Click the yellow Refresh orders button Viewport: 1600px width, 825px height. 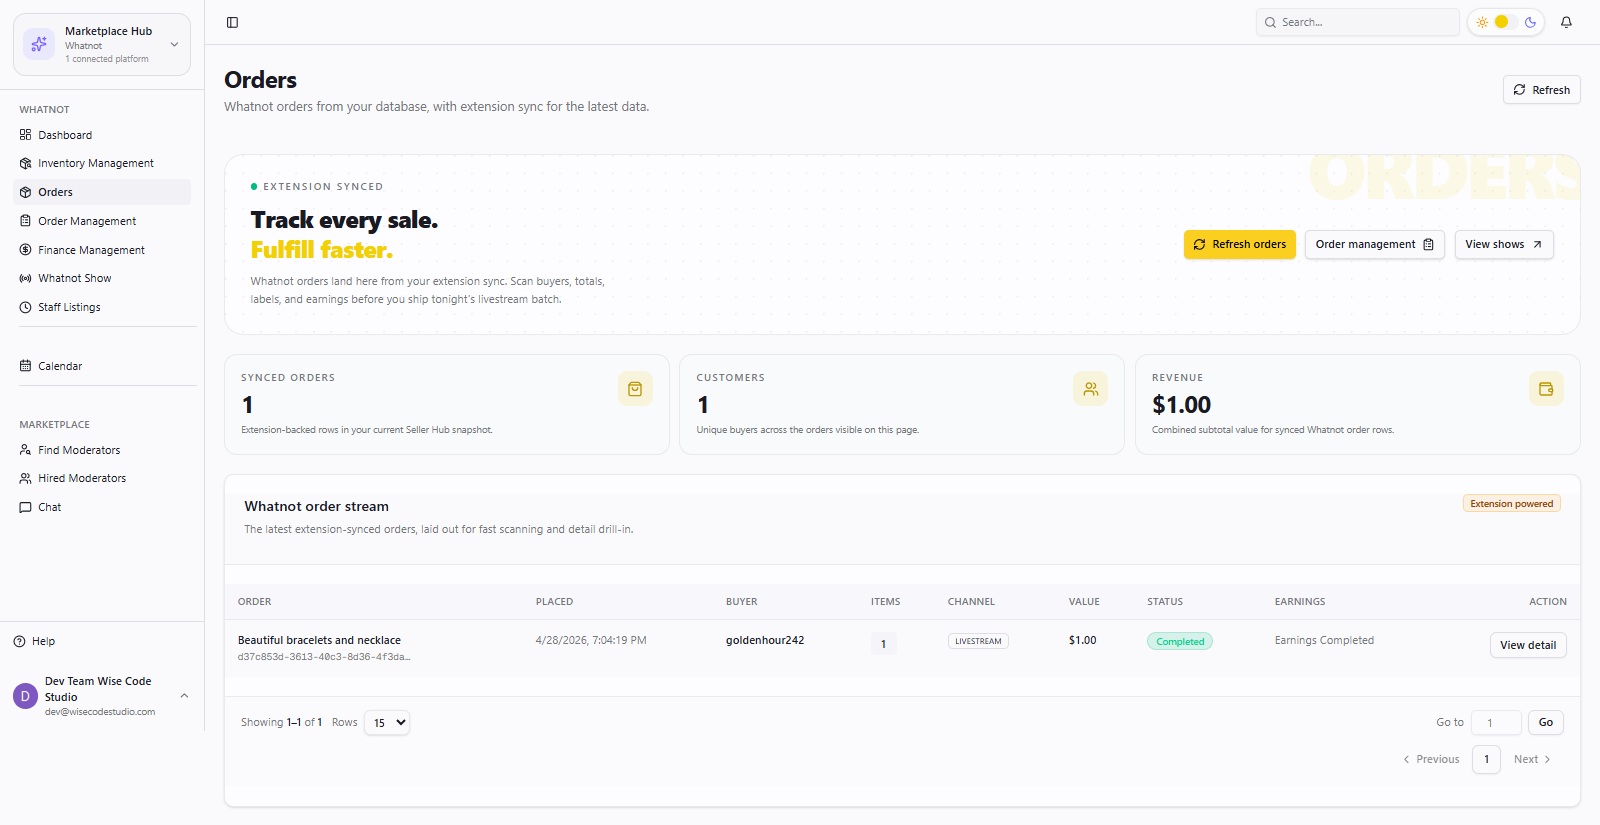pyautogui.click(x=1240, y=244)
